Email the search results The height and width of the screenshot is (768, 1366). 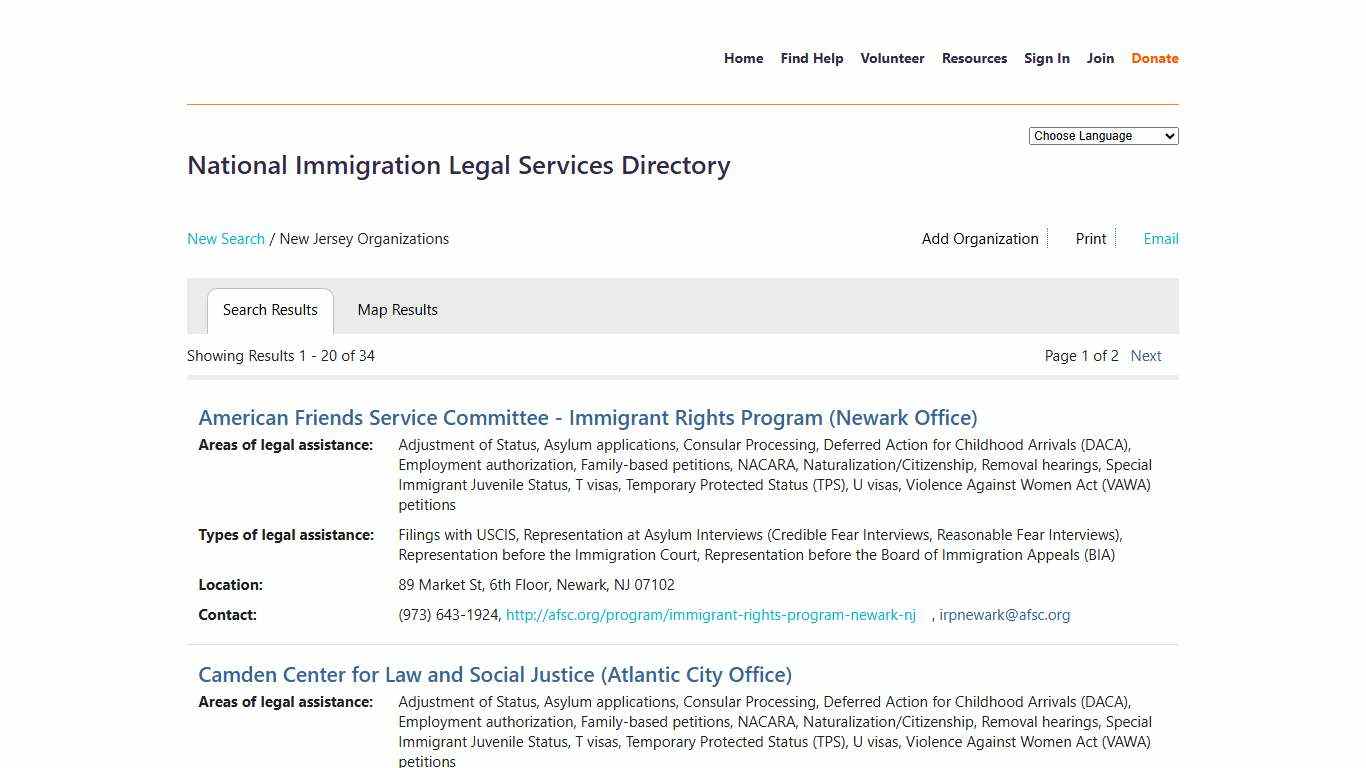[1160, 238]
